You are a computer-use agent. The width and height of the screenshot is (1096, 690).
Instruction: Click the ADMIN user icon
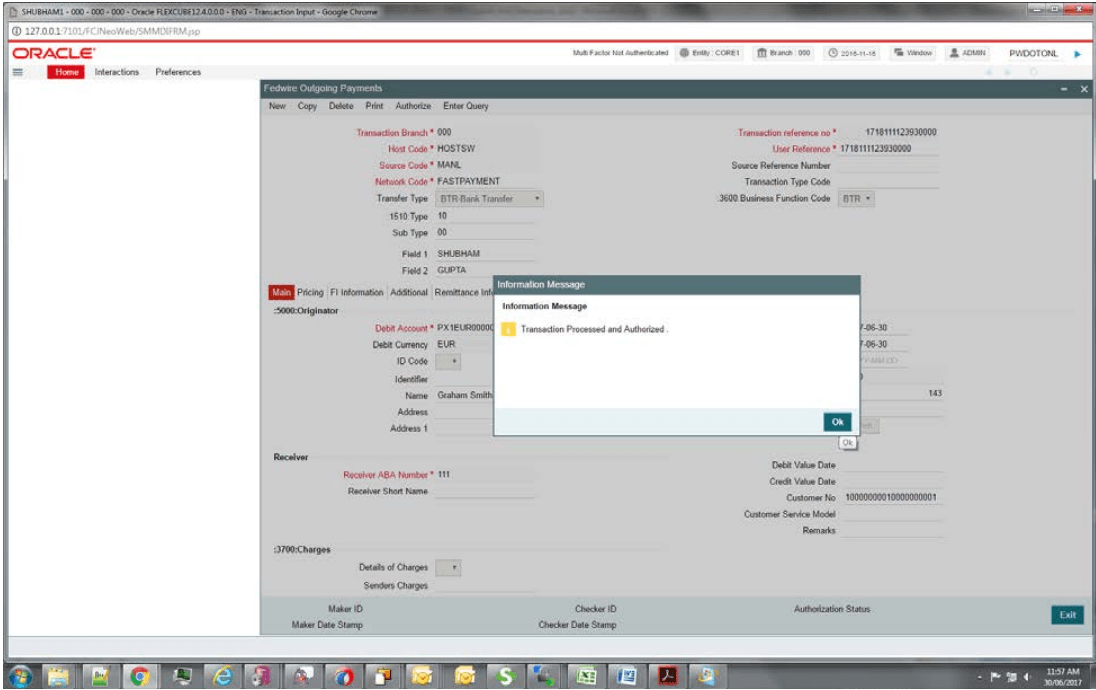(x=953, y=53)
